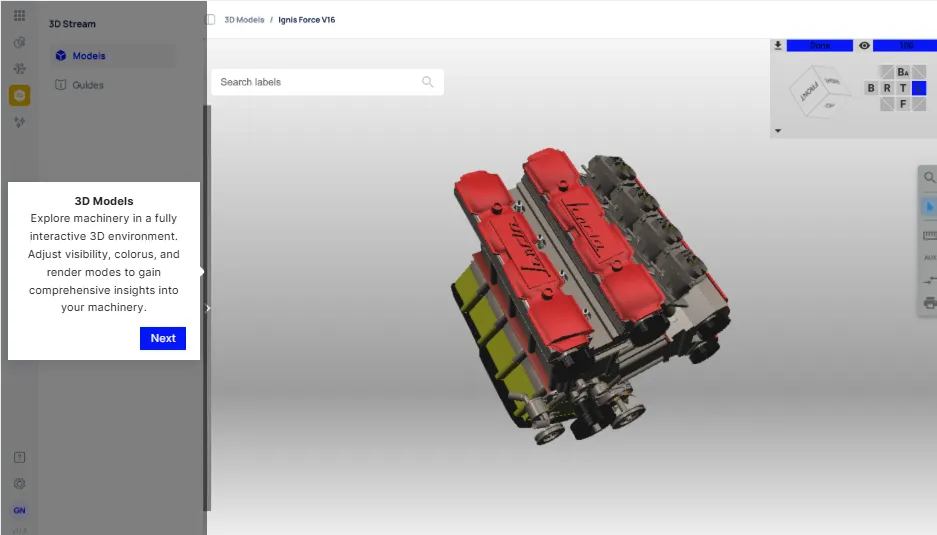Viewport: 937px width, 535px height.
Task: Toggle the checkbox beside the breadcrumb
Action: 210,20
